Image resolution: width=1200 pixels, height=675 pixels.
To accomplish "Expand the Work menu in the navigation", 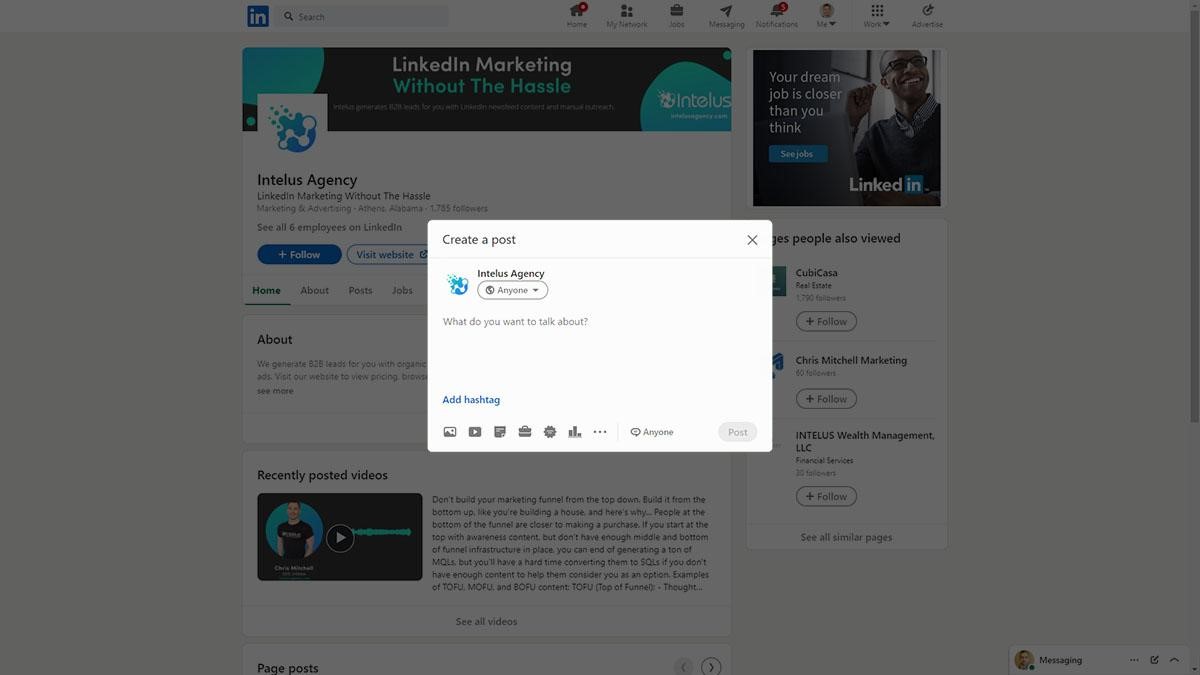I will (876, 15).
